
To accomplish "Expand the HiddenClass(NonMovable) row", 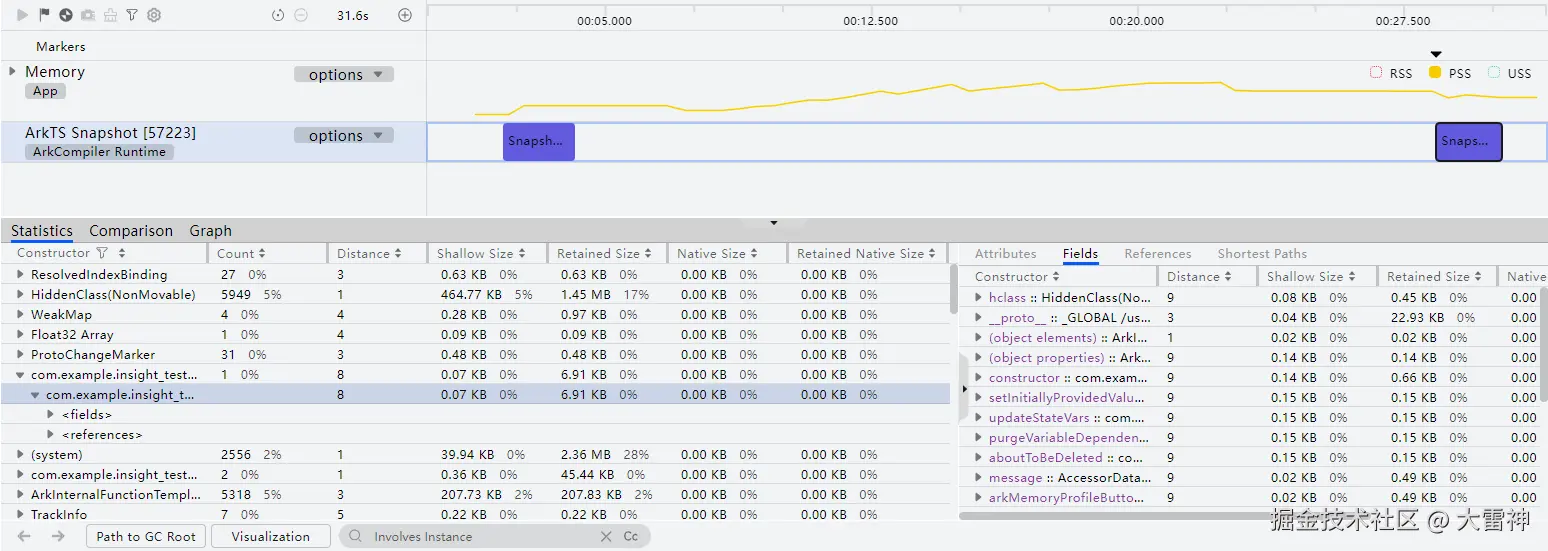I will [x=20, y=294].
